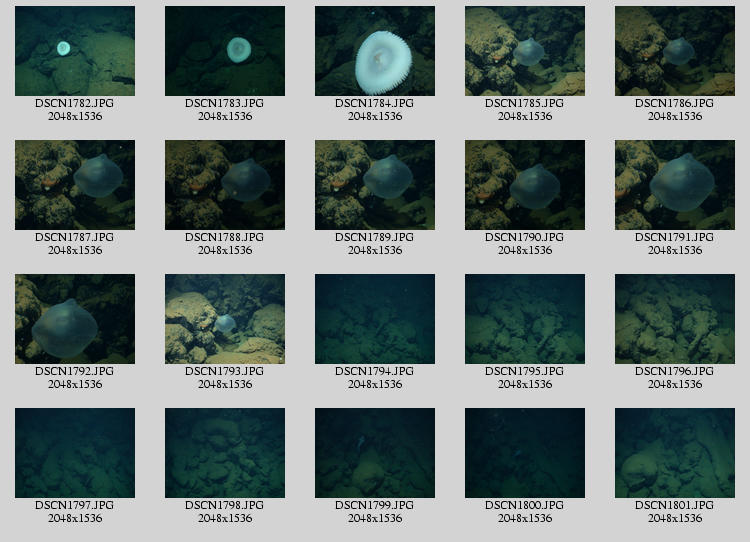Click the DSCN1794.JPG filename text

[x=375, y=372]
